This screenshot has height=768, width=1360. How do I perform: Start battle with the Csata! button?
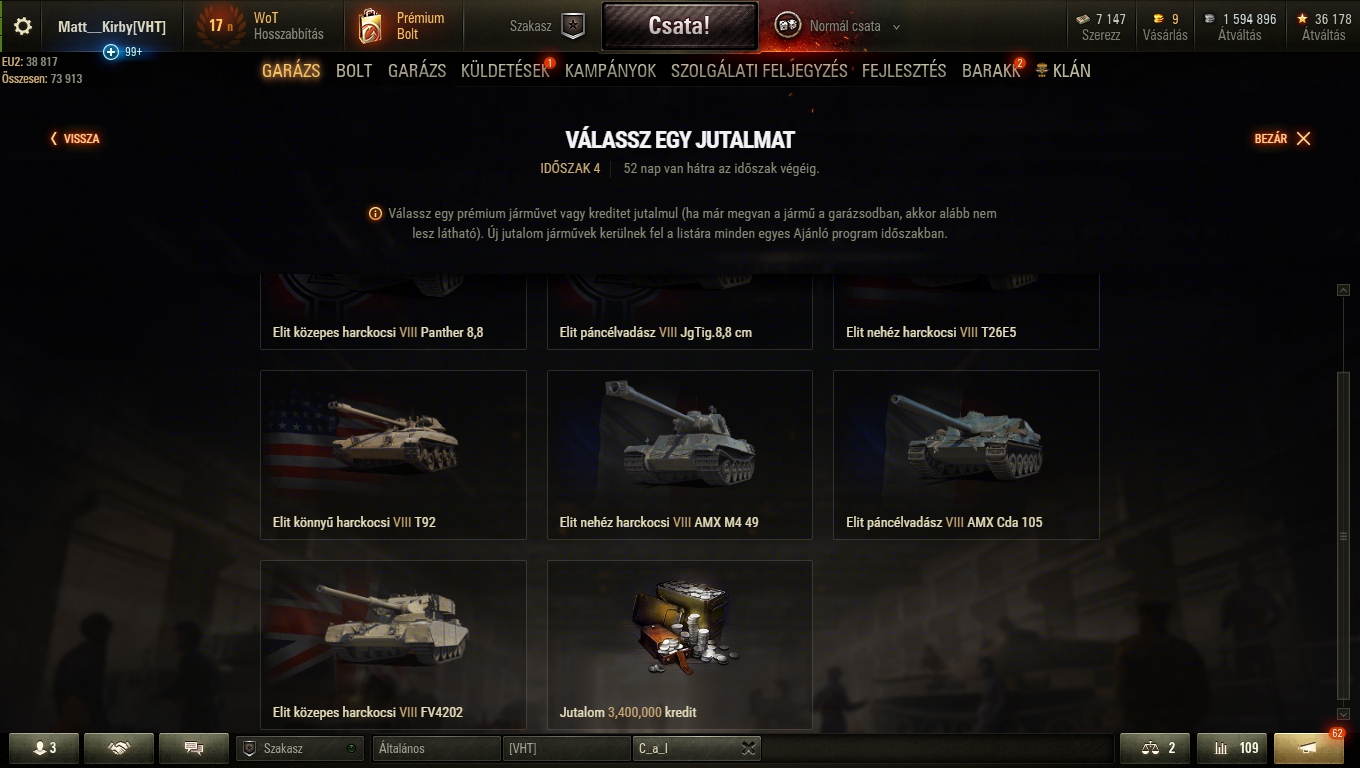pyautogui.click(x=679, y=27)
